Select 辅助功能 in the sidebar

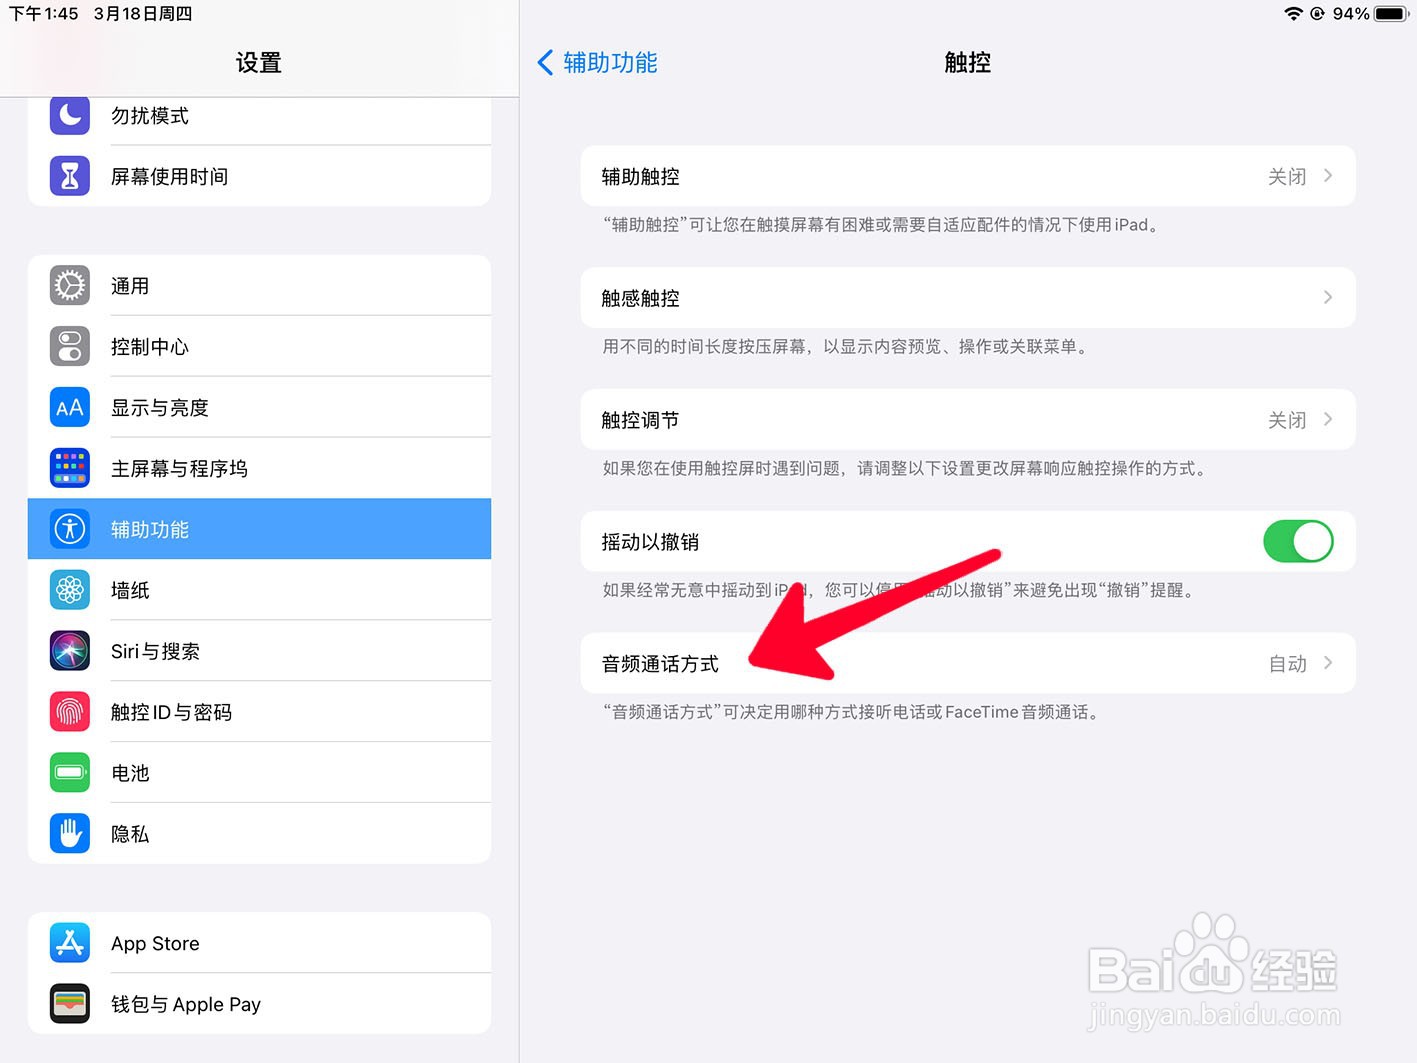tap(258, 529)
